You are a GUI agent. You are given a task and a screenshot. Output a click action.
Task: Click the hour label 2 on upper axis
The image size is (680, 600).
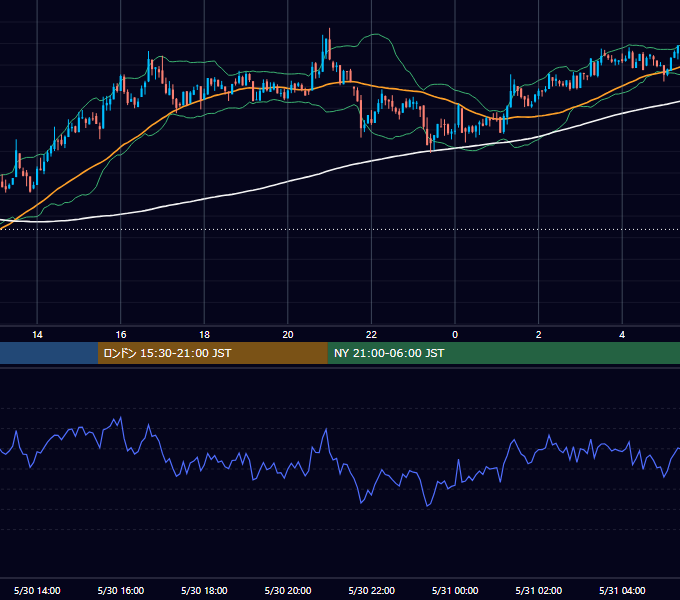538,335
